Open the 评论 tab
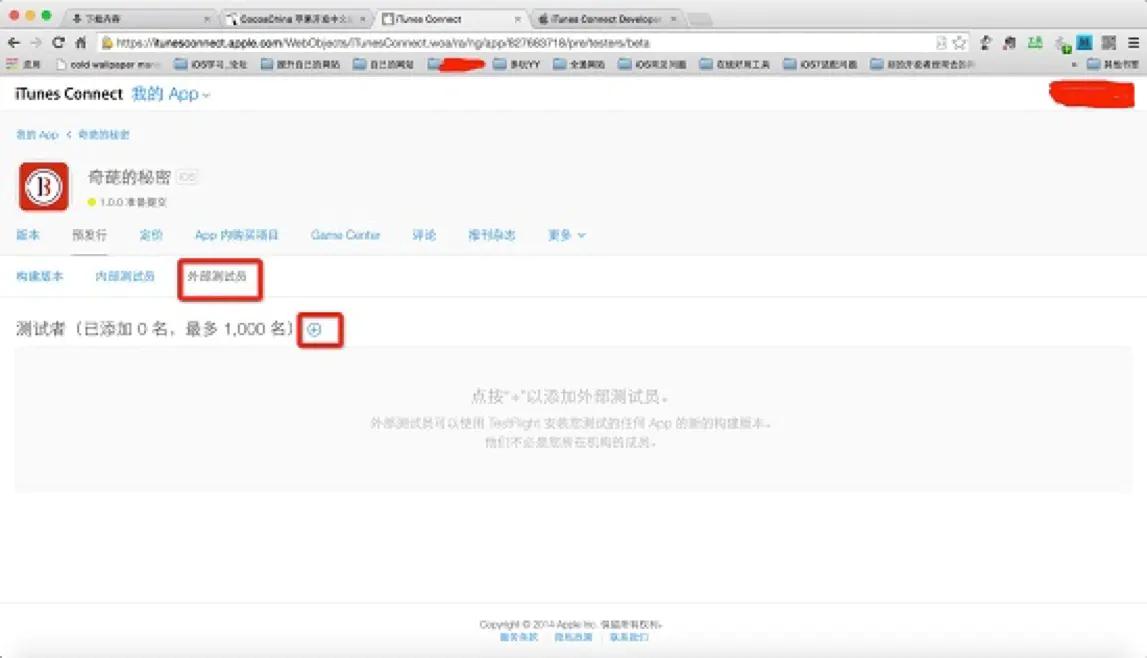The height and width of the screenshot is (658, 1147). (424, 235)
